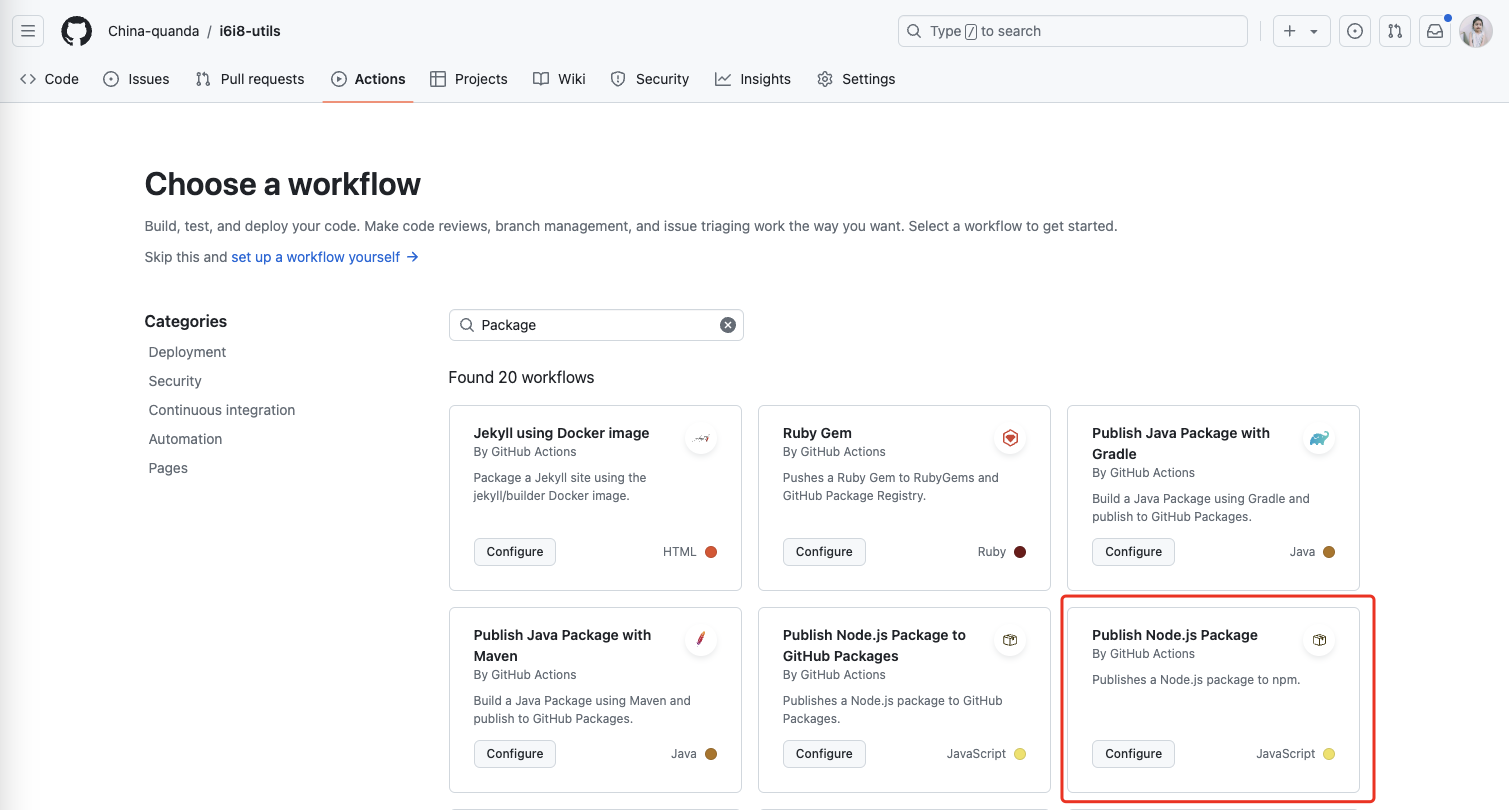The width and height of the screenshot is (1509, 810).
Task: Open the user avatar menu
Action: (1476, 31)
